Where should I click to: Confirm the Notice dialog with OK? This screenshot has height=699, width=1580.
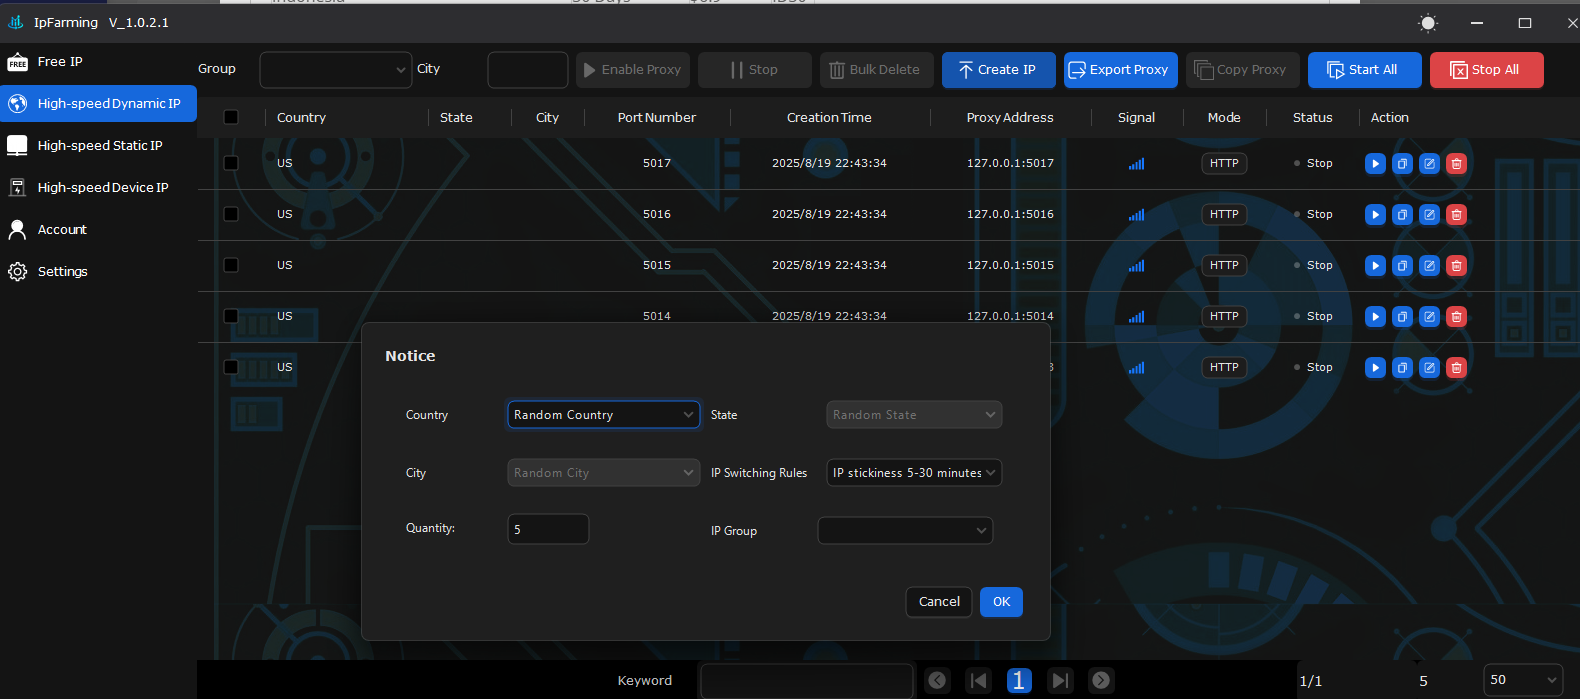[1001, 602]
